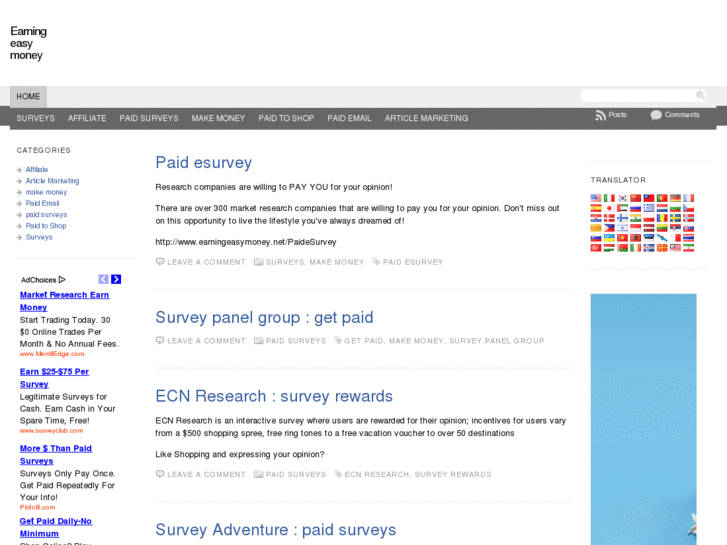This screenshot has height=545, width=727.
Task: Open the GET PAID tag link
Action: point(364,341)
